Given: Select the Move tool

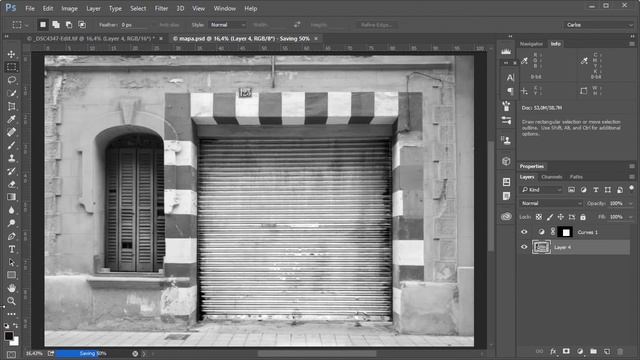Looking at the screenshot, I should pyautogui.click(x=11, y=54).
